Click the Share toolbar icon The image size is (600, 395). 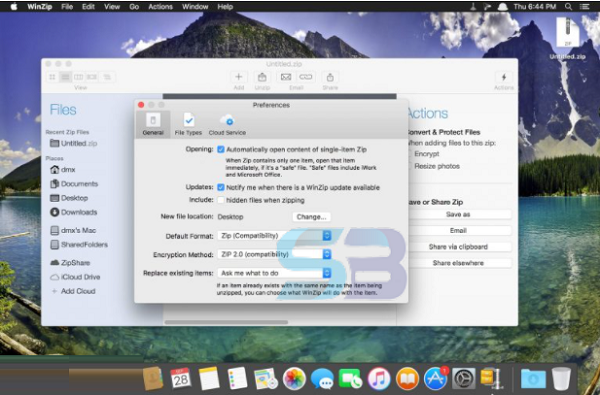tap(330, 77)
